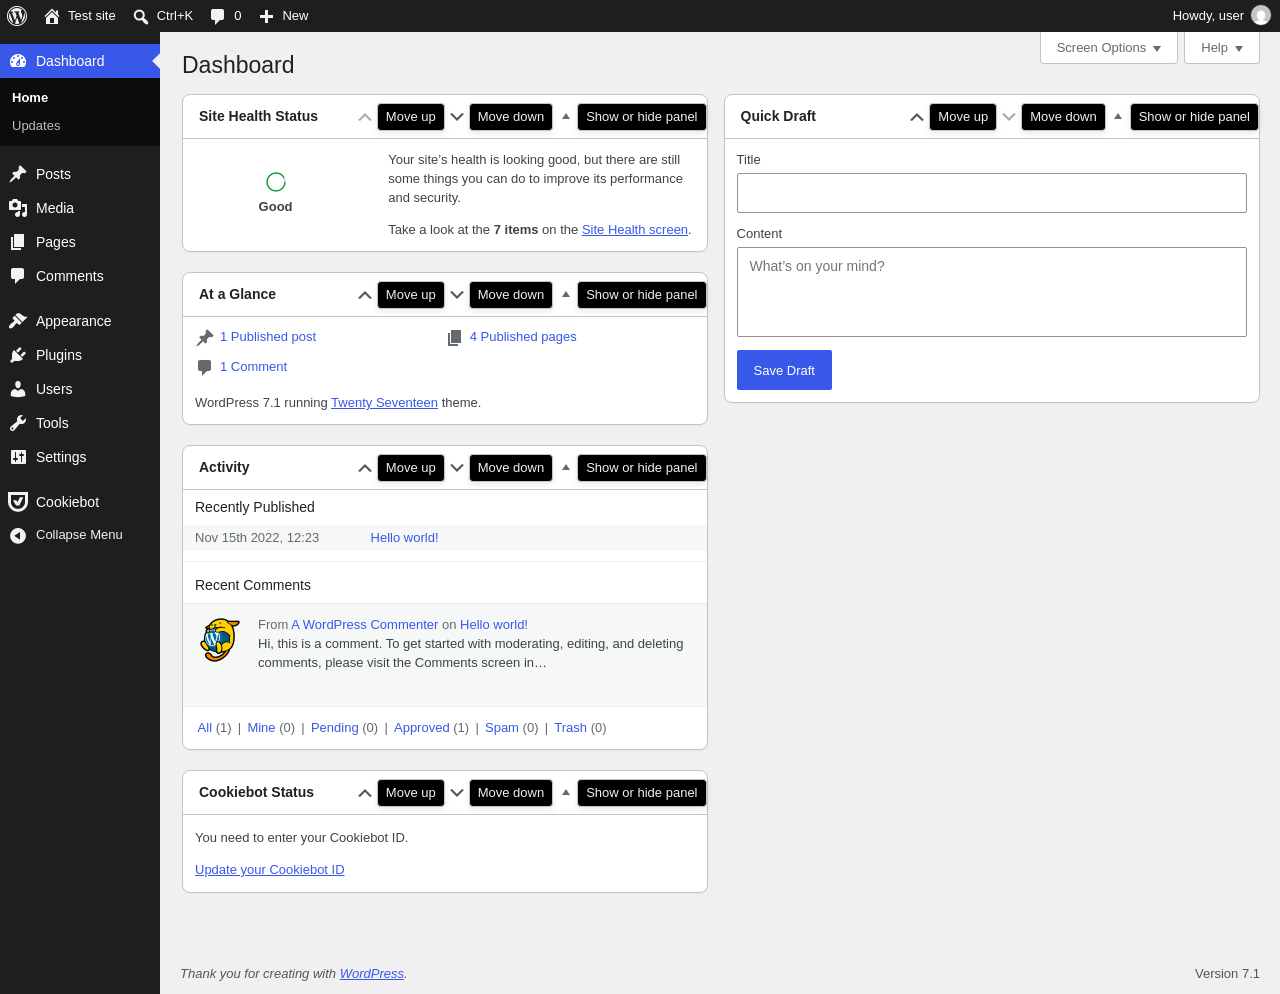The image size is (1280, 994).
Task: Toggle the Cookiebot Status panel triangle
Action: point(566,792)
